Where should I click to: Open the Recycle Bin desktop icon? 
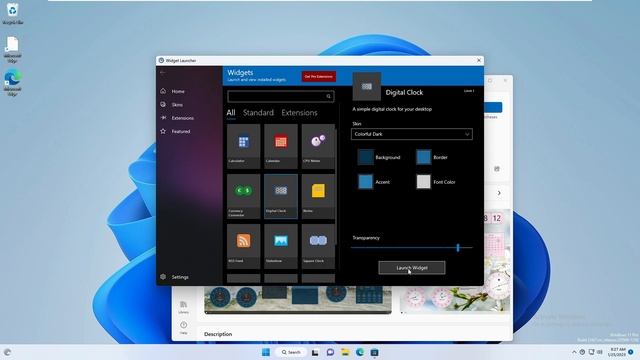[x=13, y=13]
